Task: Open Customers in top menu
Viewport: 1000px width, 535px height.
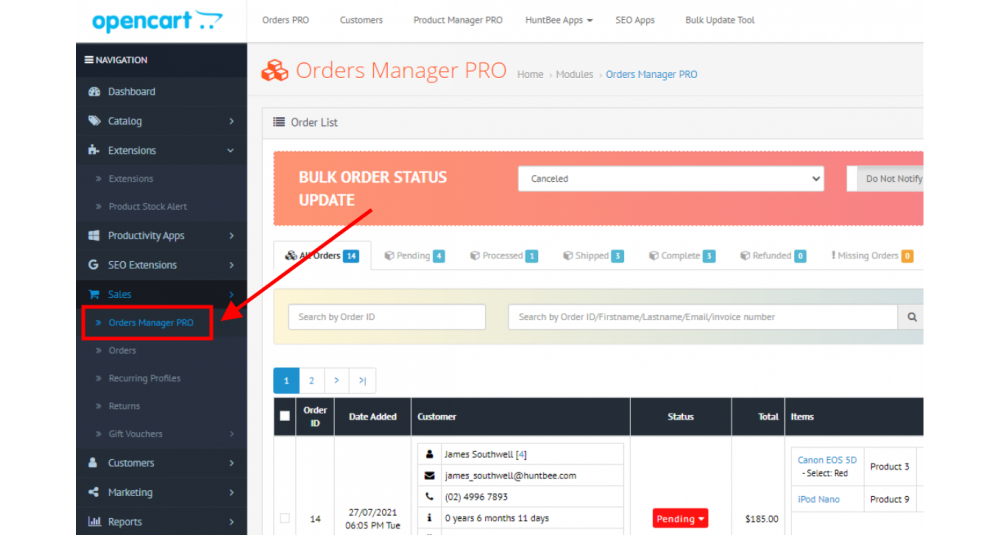Action: click(x=361, y=20)
